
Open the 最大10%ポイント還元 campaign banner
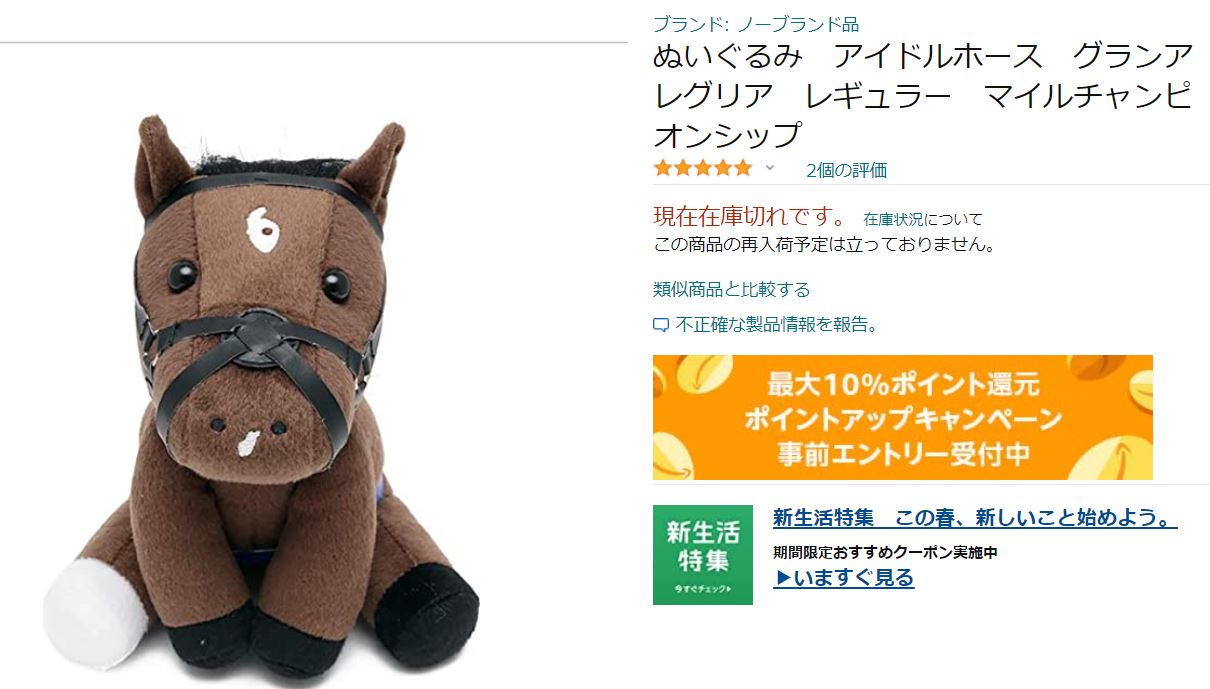[x=902, y=417]
